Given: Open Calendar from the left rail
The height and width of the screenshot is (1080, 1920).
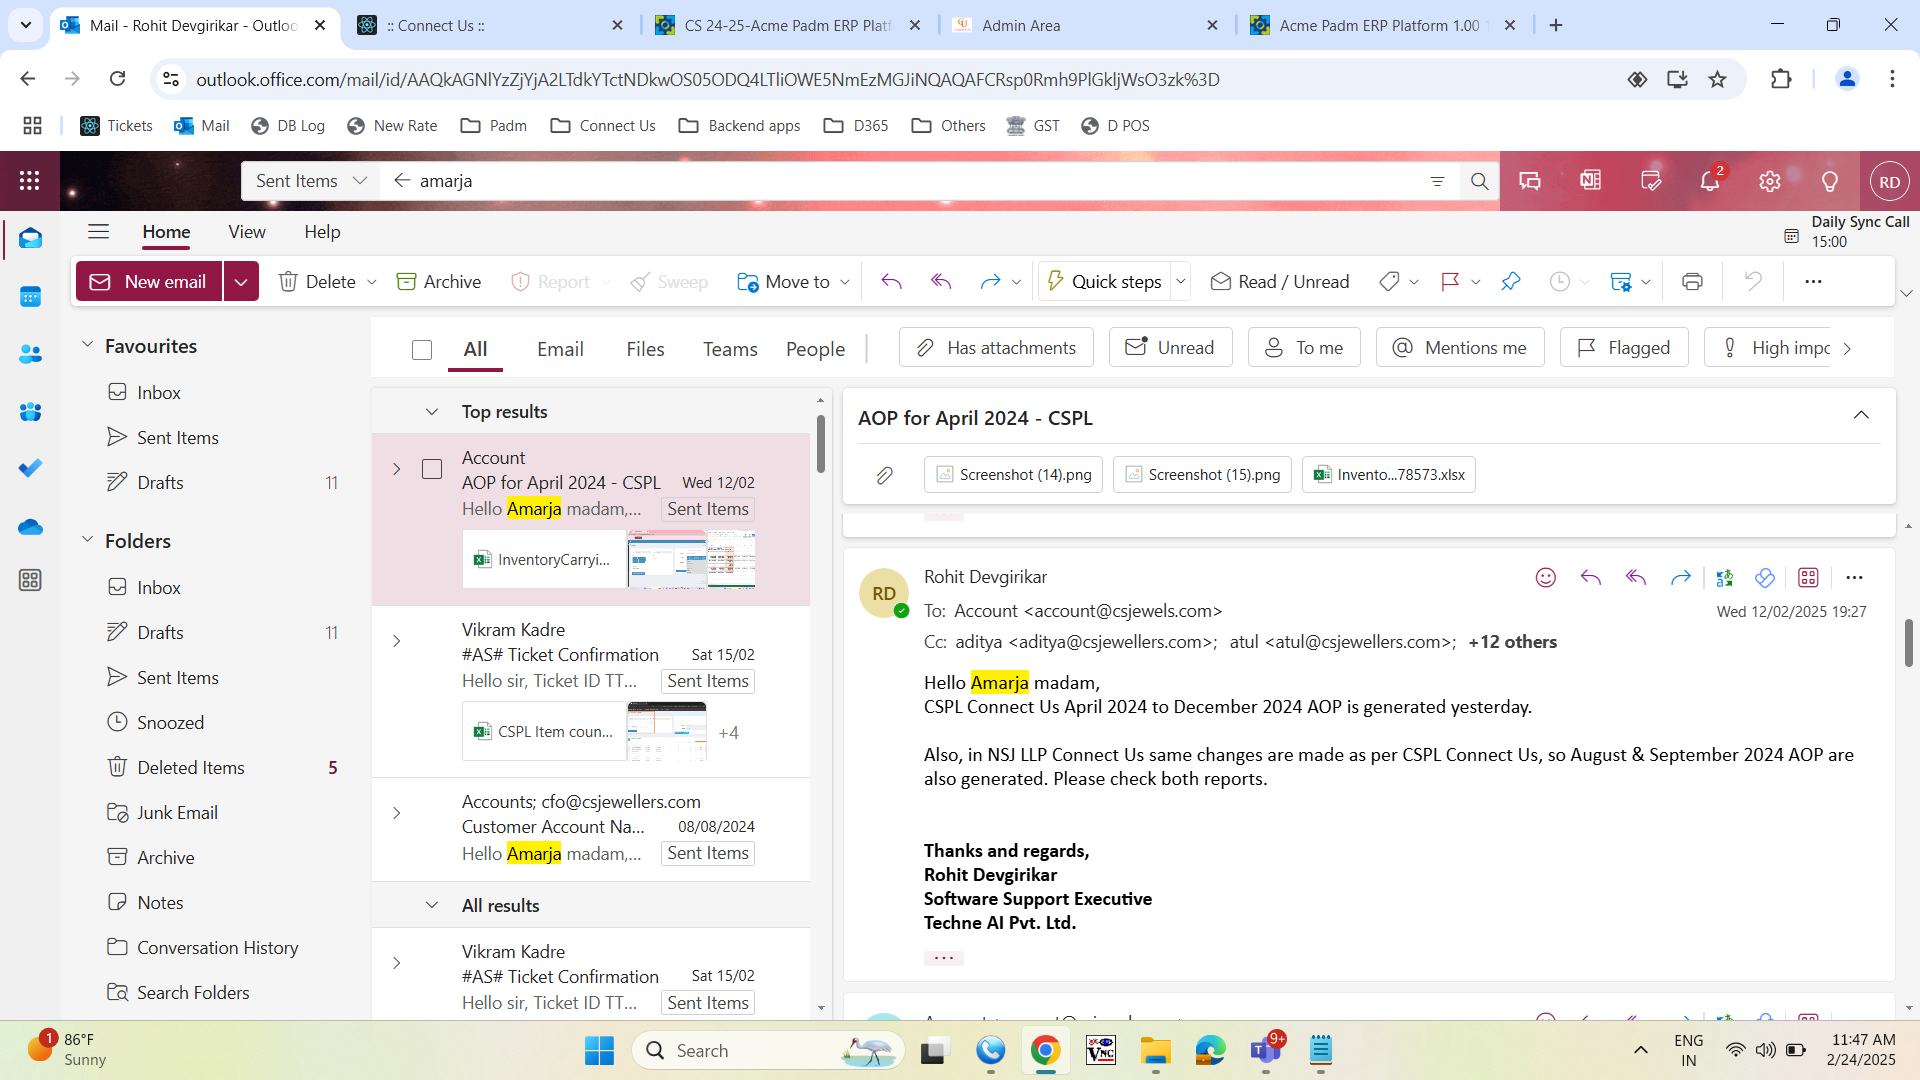Looking at the screenshot, I should tap(30, 297).
